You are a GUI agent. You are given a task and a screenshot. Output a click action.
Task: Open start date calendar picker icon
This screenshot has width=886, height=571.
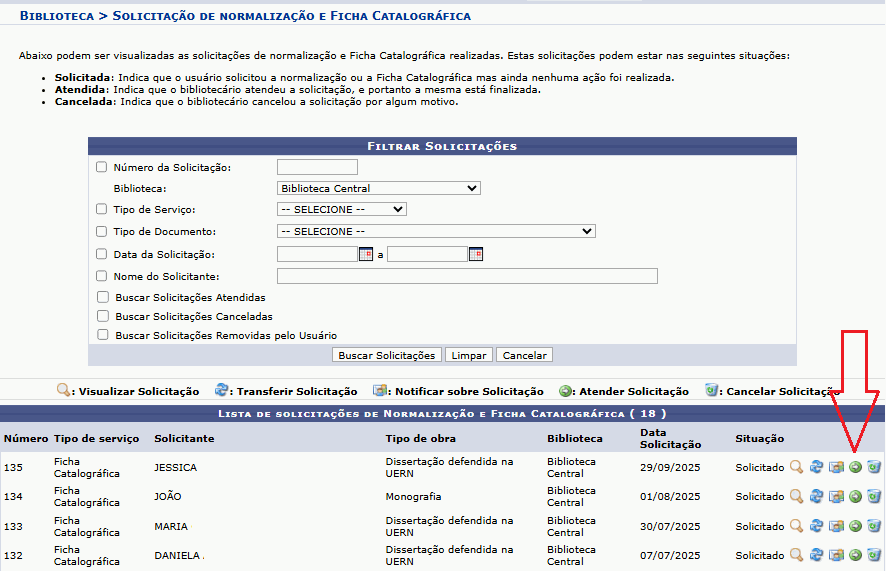(x=366, y=254)
